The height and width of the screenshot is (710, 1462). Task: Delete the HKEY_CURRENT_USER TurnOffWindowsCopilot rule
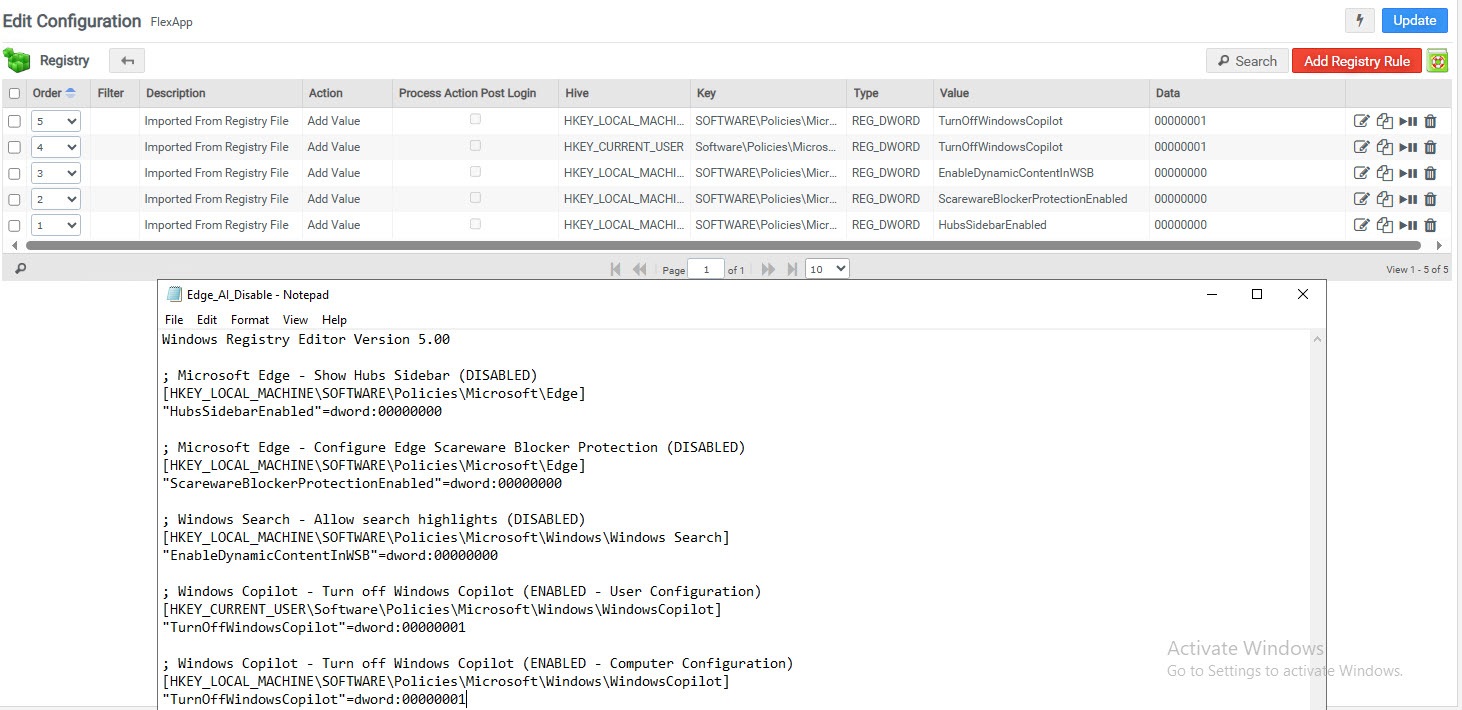(x=1430, y=147)
